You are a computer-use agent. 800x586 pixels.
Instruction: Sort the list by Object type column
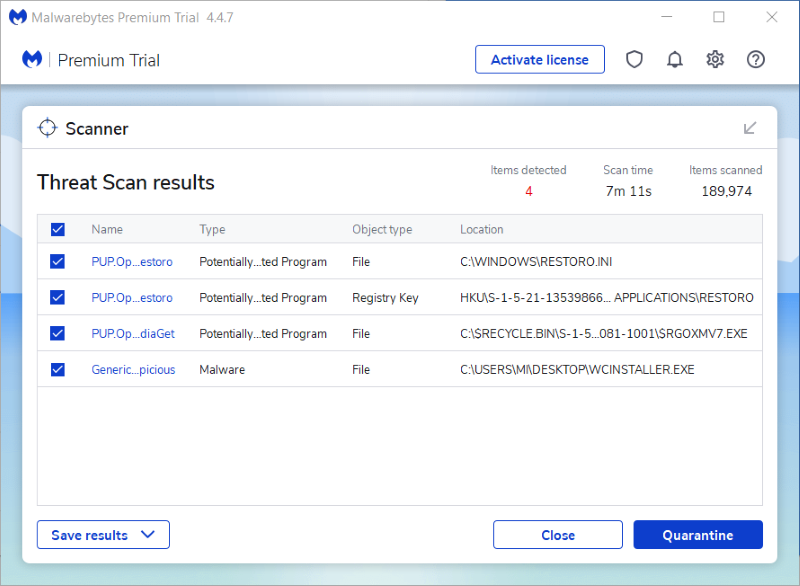pos(382,230)
